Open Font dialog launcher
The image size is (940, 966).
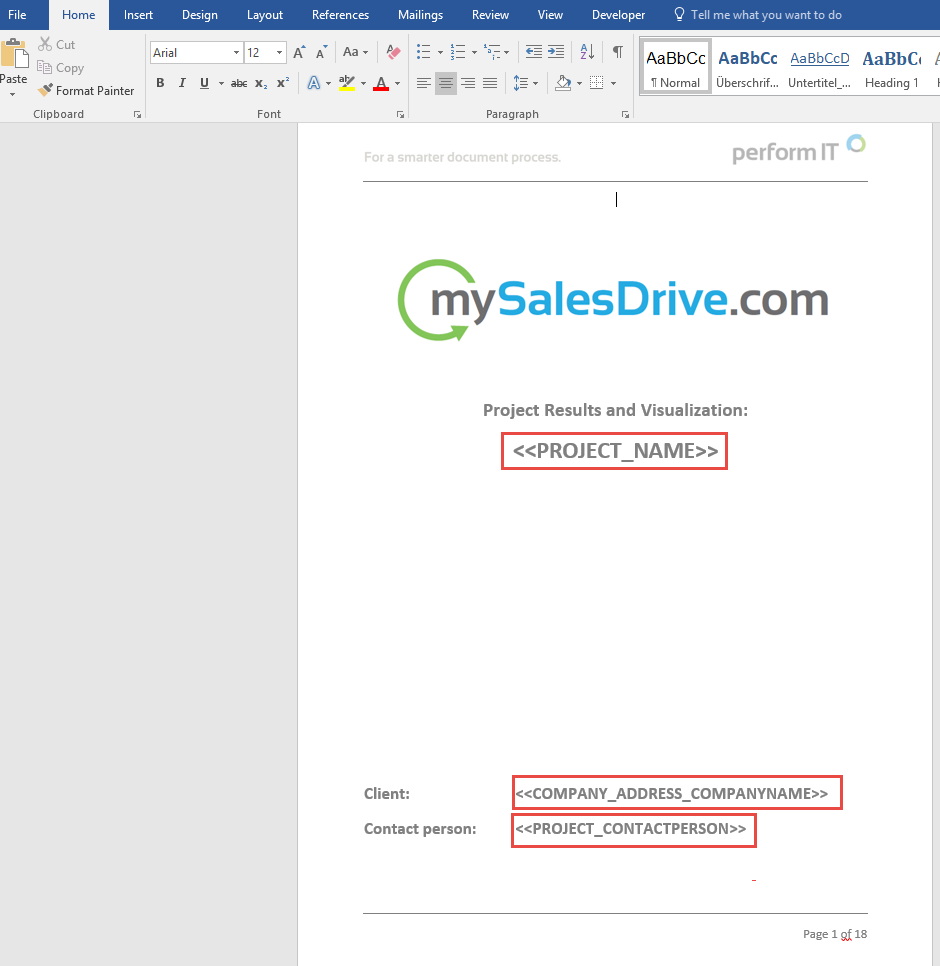400,115
